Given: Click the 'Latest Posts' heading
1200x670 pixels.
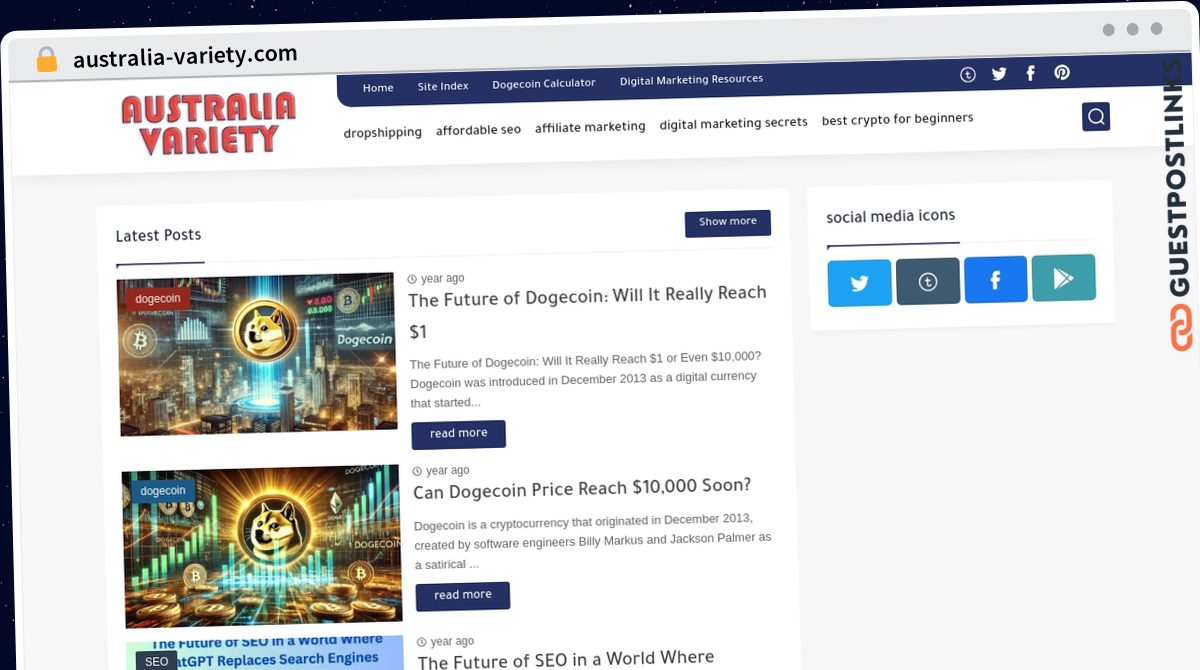Looking at the screenshot, I should [158, 236].
